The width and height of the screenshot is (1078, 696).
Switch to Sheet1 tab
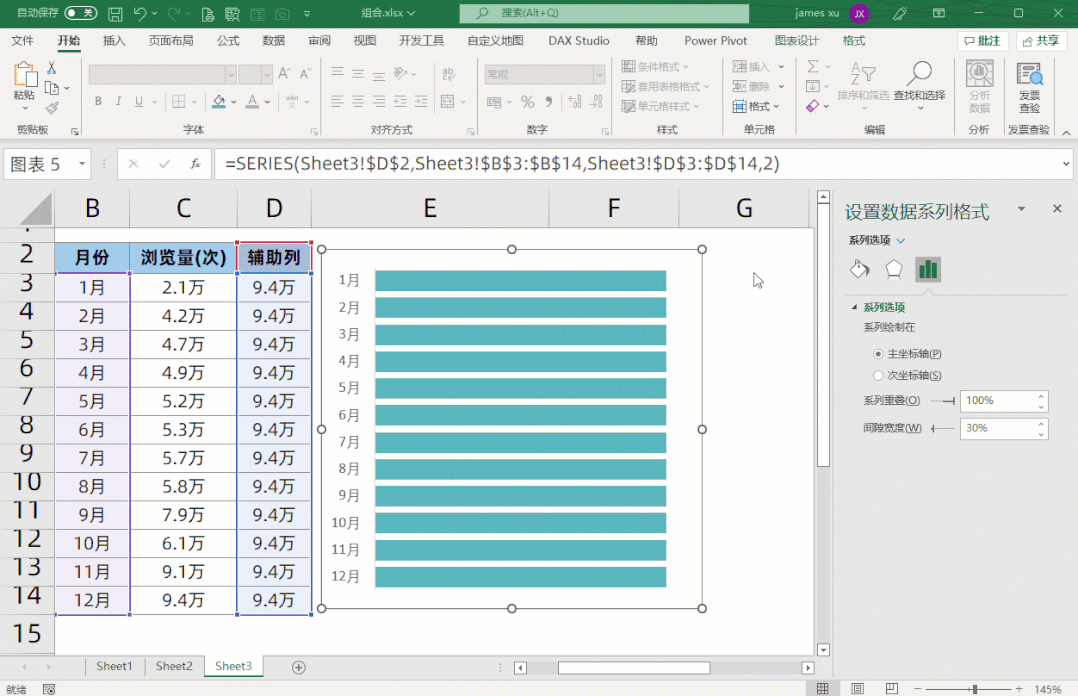(x=114, y=666)
